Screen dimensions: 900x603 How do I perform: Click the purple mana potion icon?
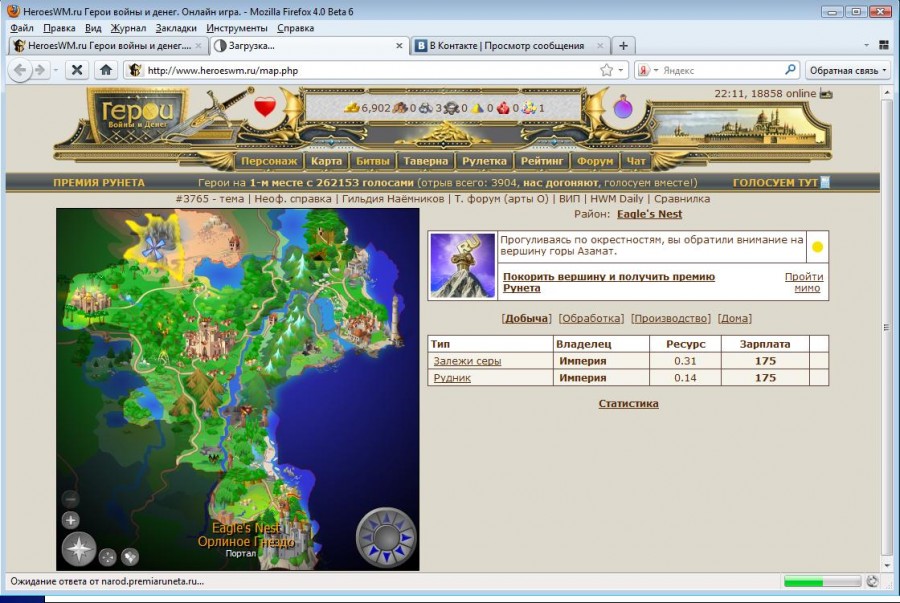tap(623, 107)
